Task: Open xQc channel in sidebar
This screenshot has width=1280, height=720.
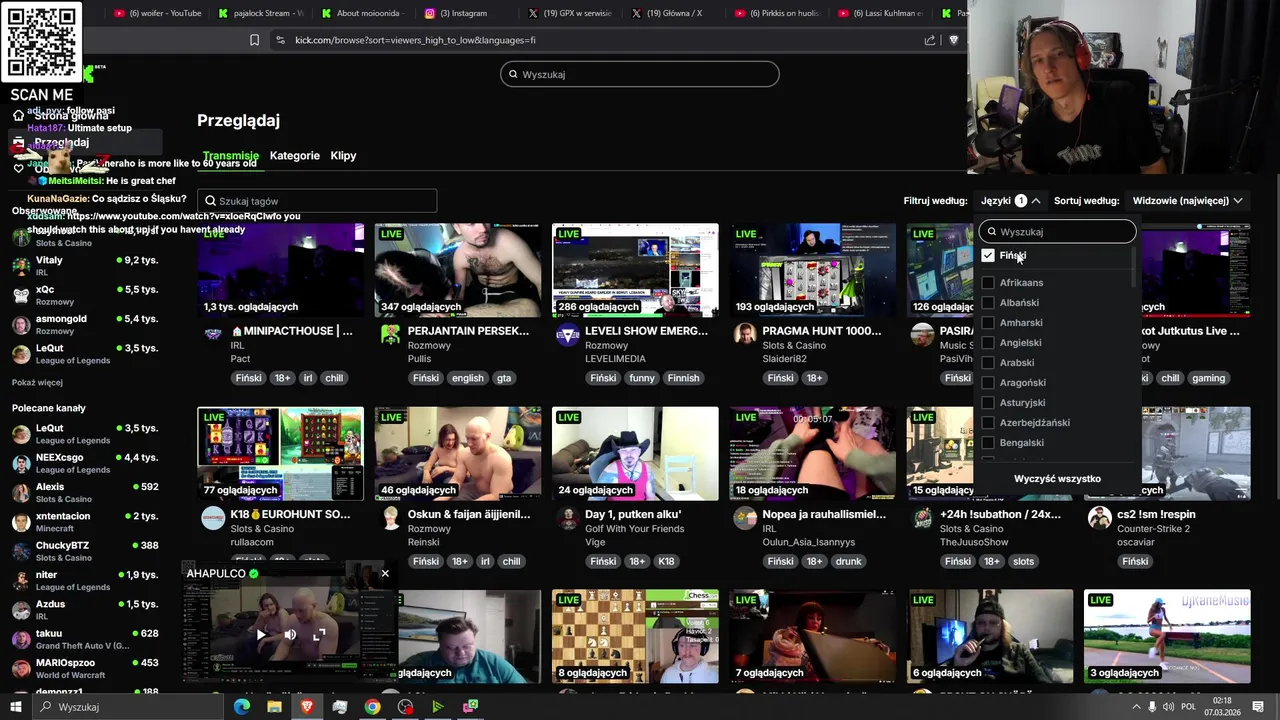Action: (x=85, y=295)
